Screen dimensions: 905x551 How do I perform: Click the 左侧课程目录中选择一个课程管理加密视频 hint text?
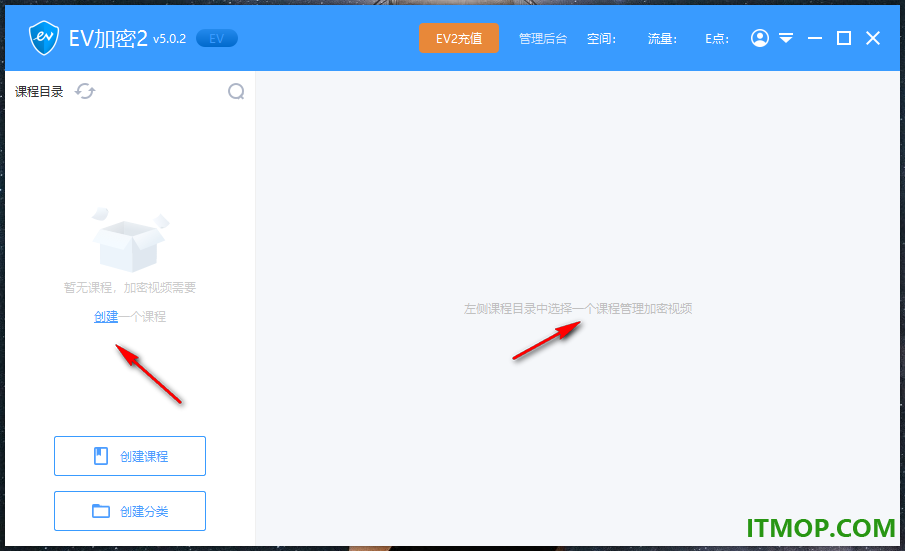click(578, 309)
